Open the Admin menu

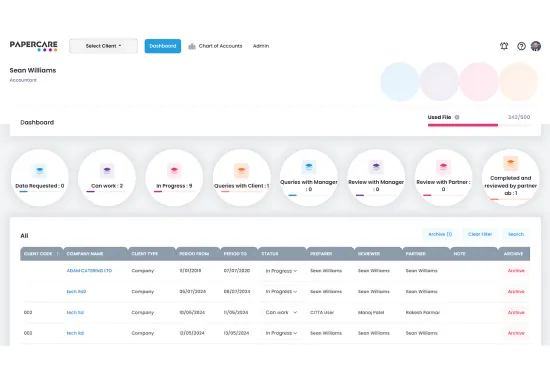261,46
